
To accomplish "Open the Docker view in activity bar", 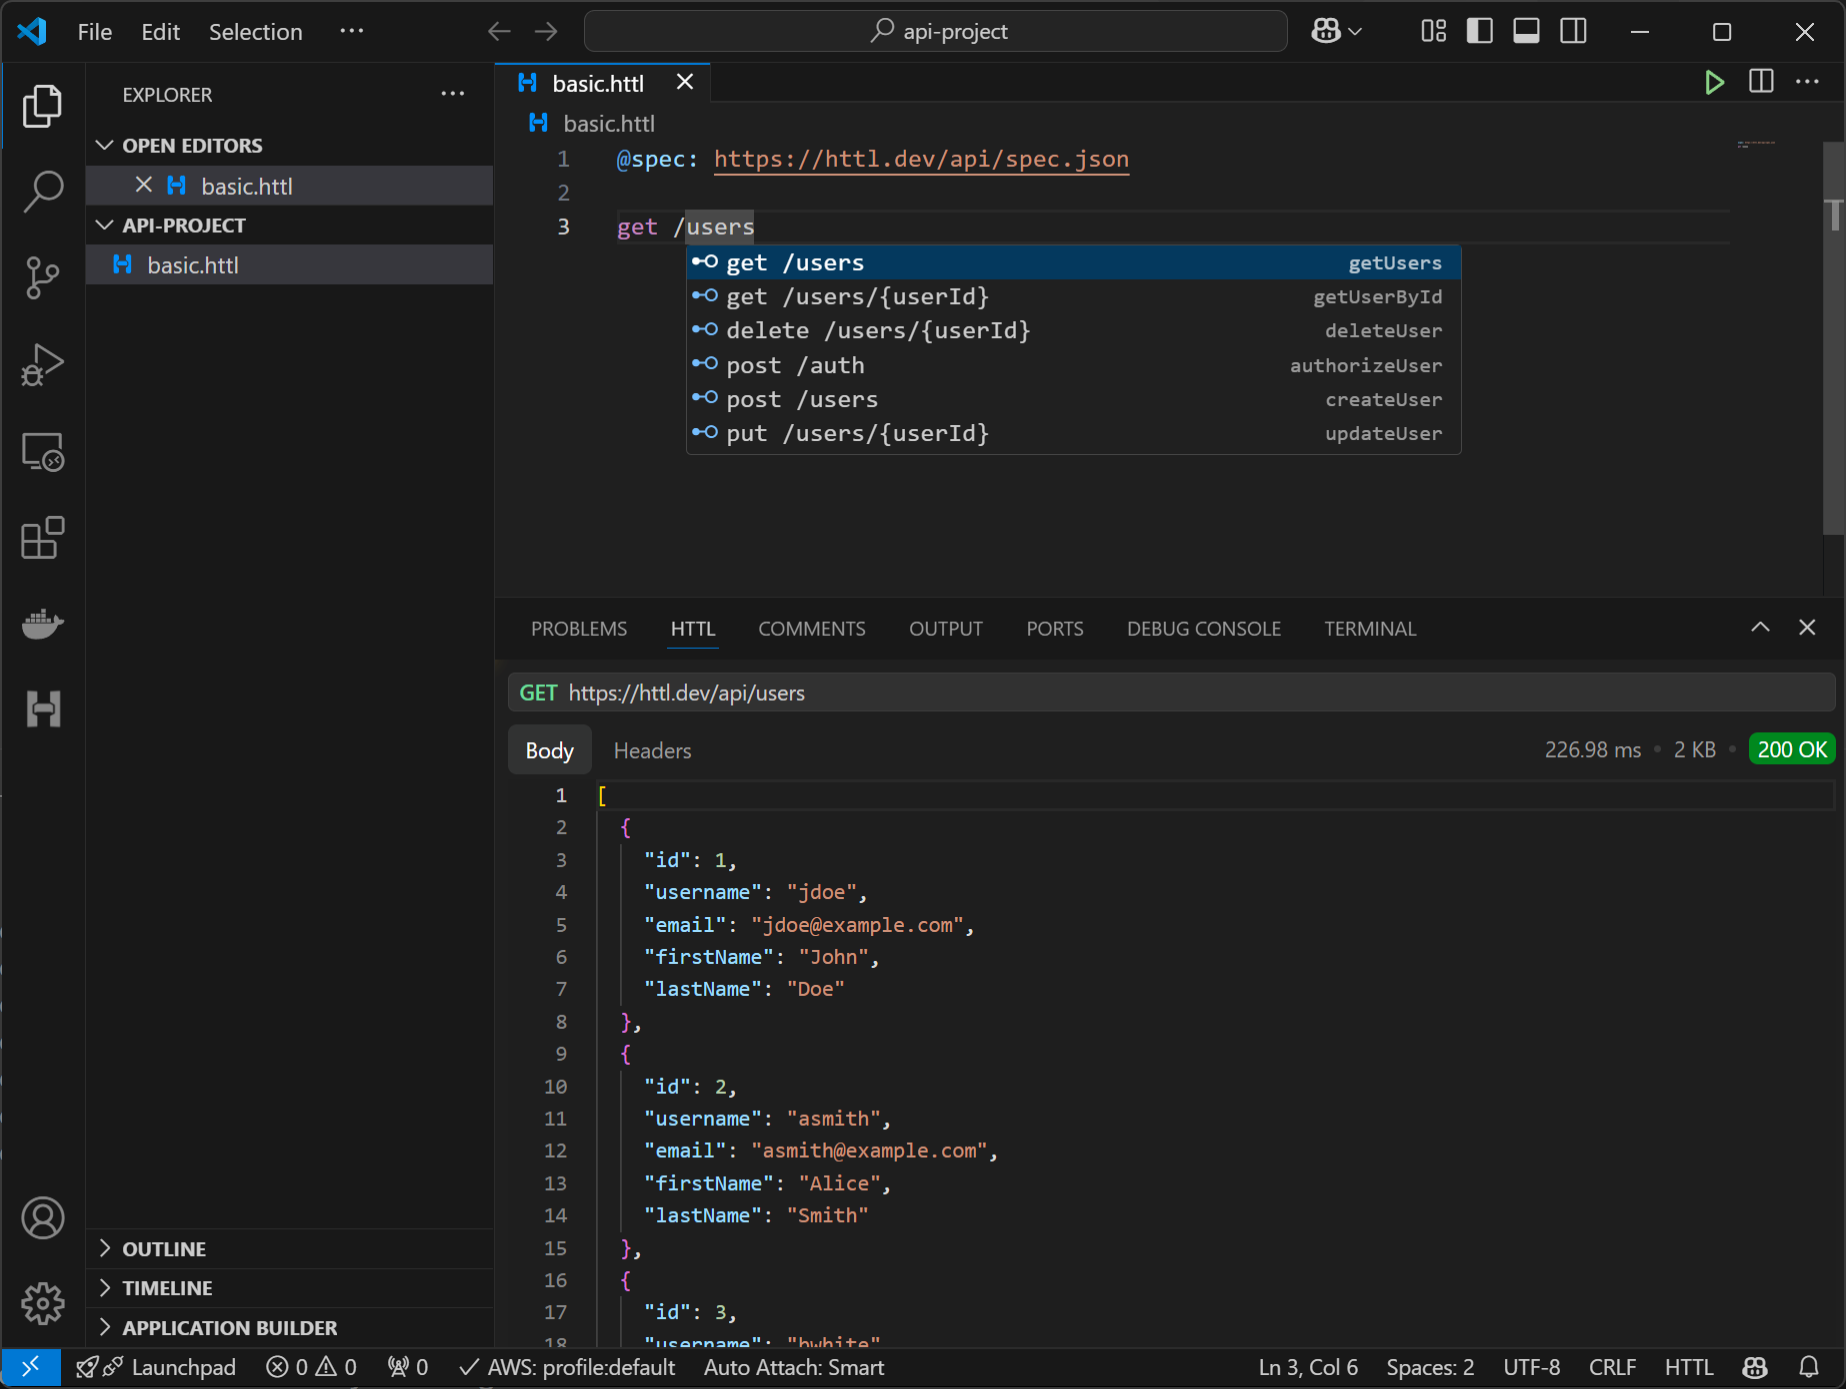I will click(x=42, y=624).
